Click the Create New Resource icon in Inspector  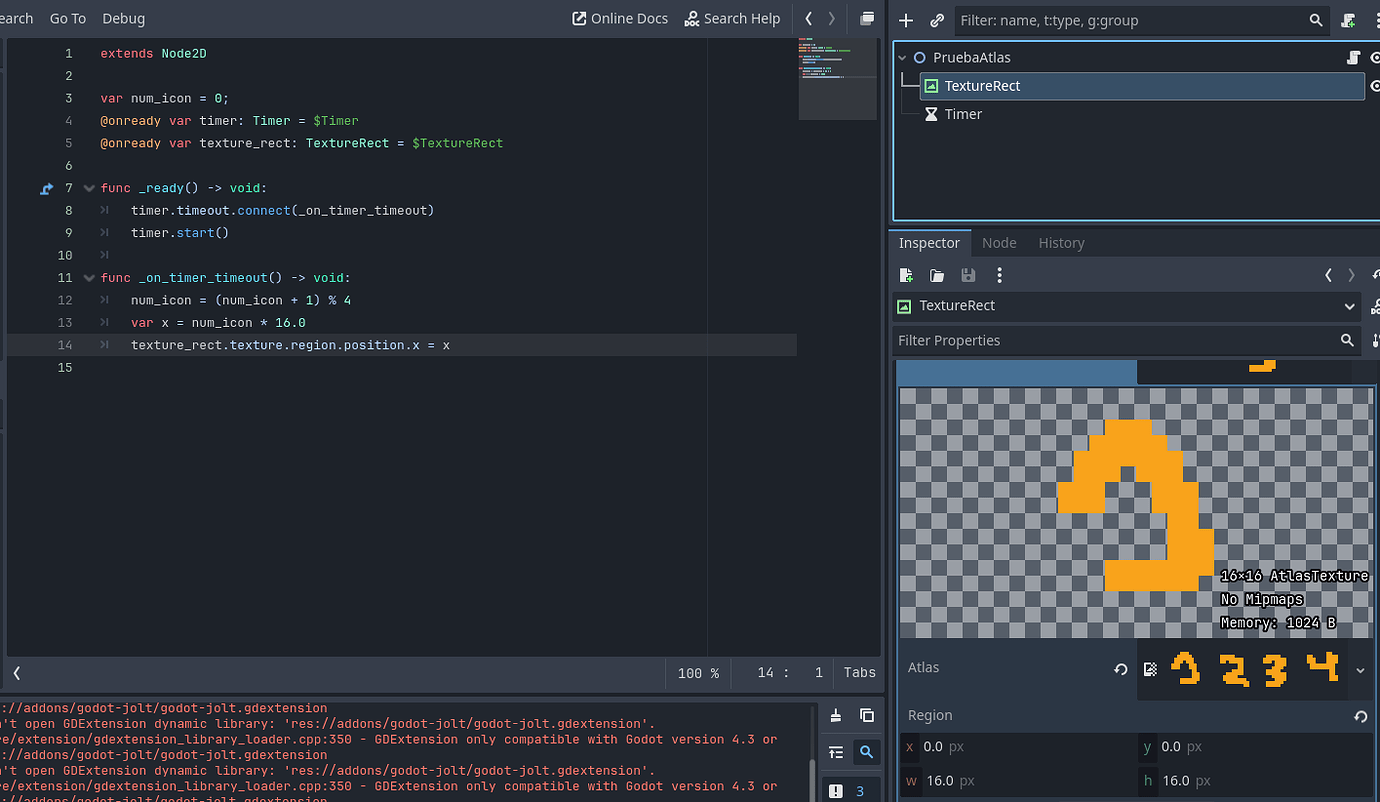tap(906, 275)
